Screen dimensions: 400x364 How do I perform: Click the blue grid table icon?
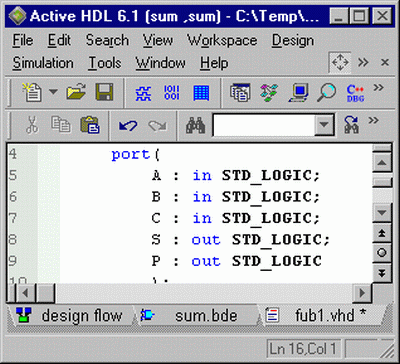click(x=201, y=93)
